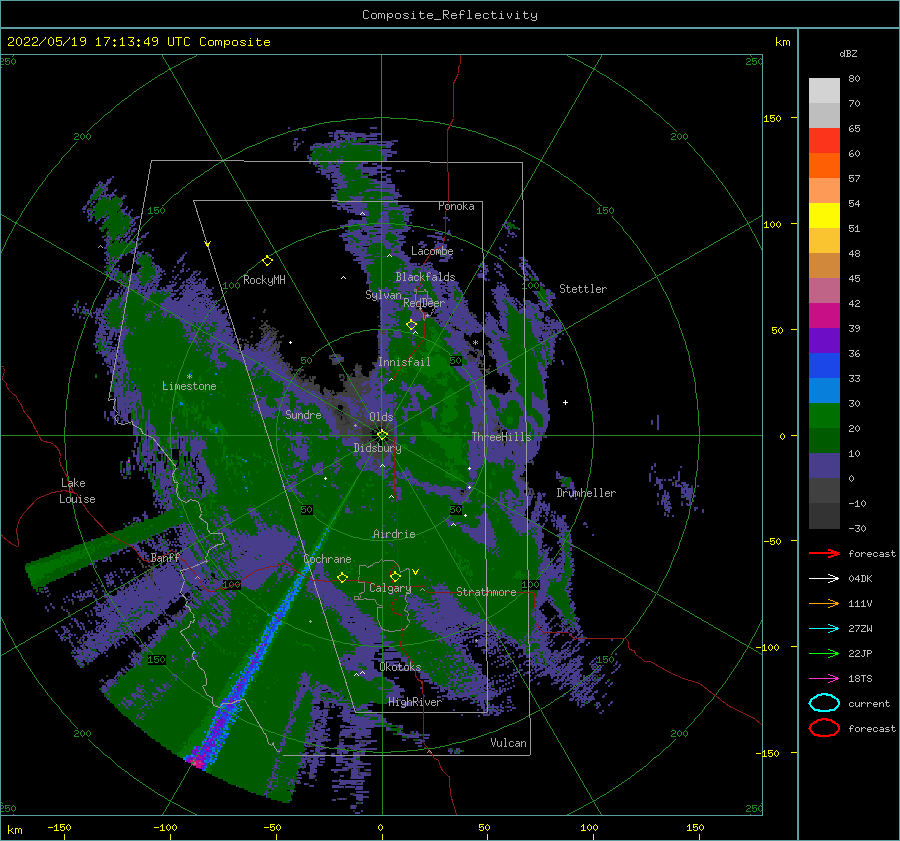Screen dimensions: 900x841
Task: Click the yellow diamond marker below RedDeer
Action: (x=411, y=325)
